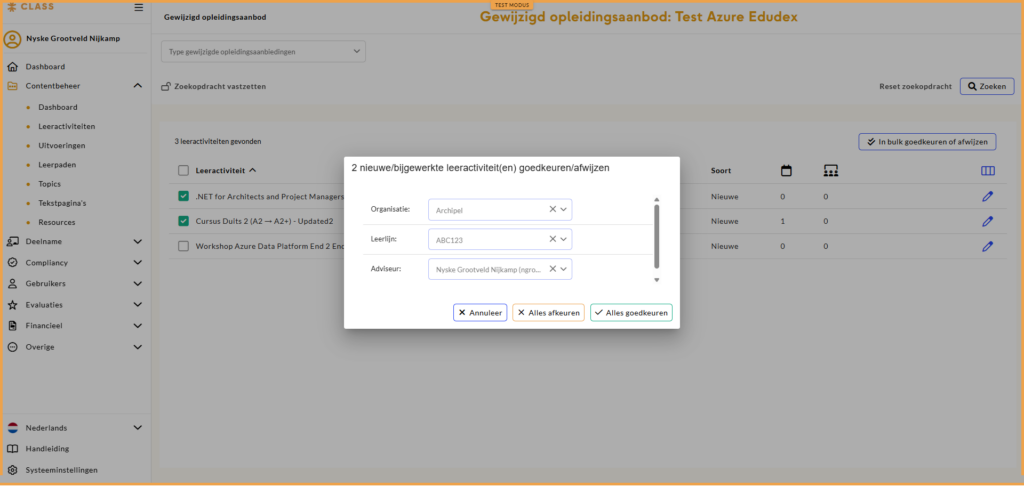Screen dimensions: 1024x495
Task: Click the group participants icon column header
Action: pyautogui.click(x=830, y=171)
